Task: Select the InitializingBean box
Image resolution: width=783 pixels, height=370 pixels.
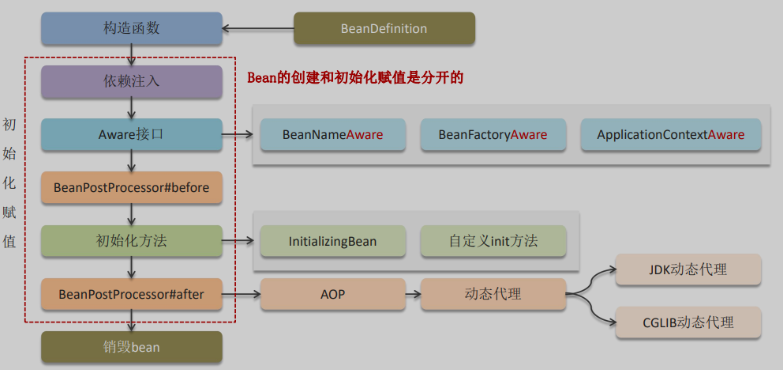Action: tap(333, 241)
